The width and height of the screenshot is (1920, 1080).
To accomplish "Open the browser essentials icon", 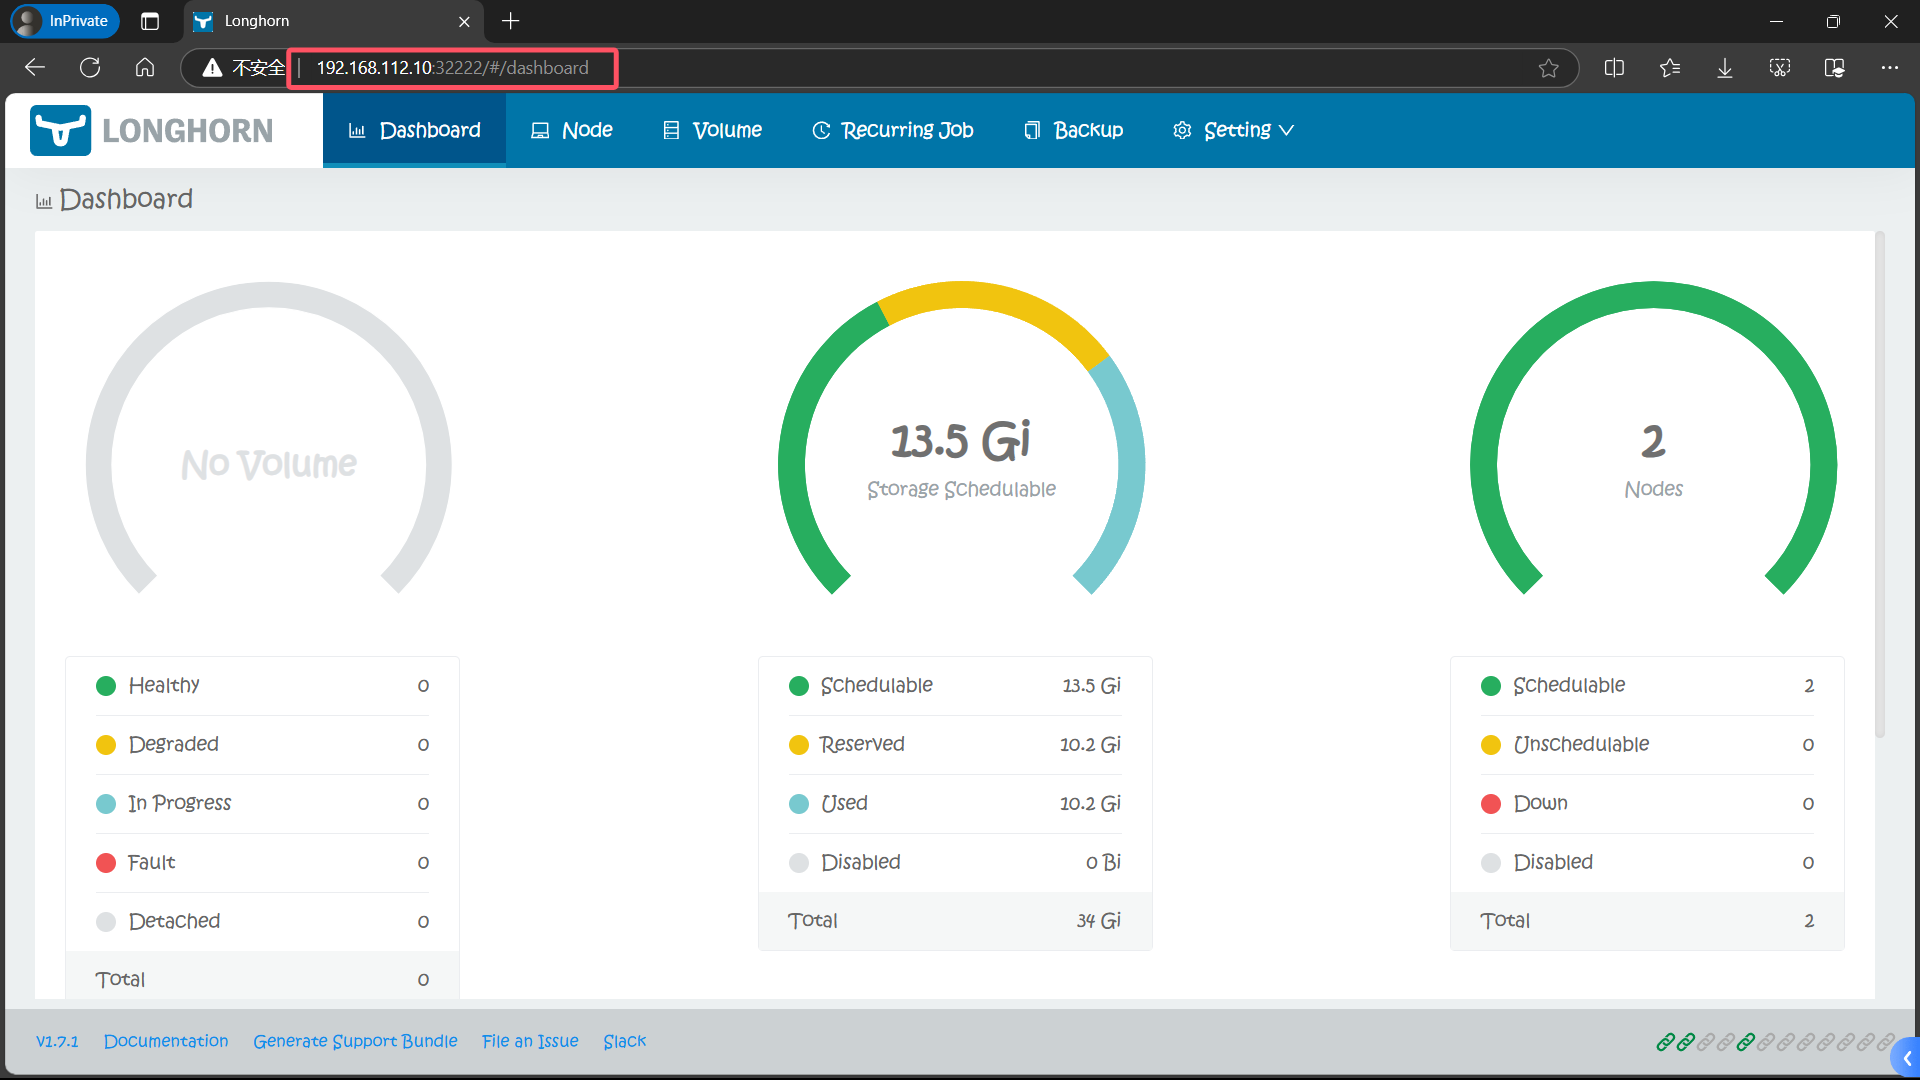I will 1835,68.
